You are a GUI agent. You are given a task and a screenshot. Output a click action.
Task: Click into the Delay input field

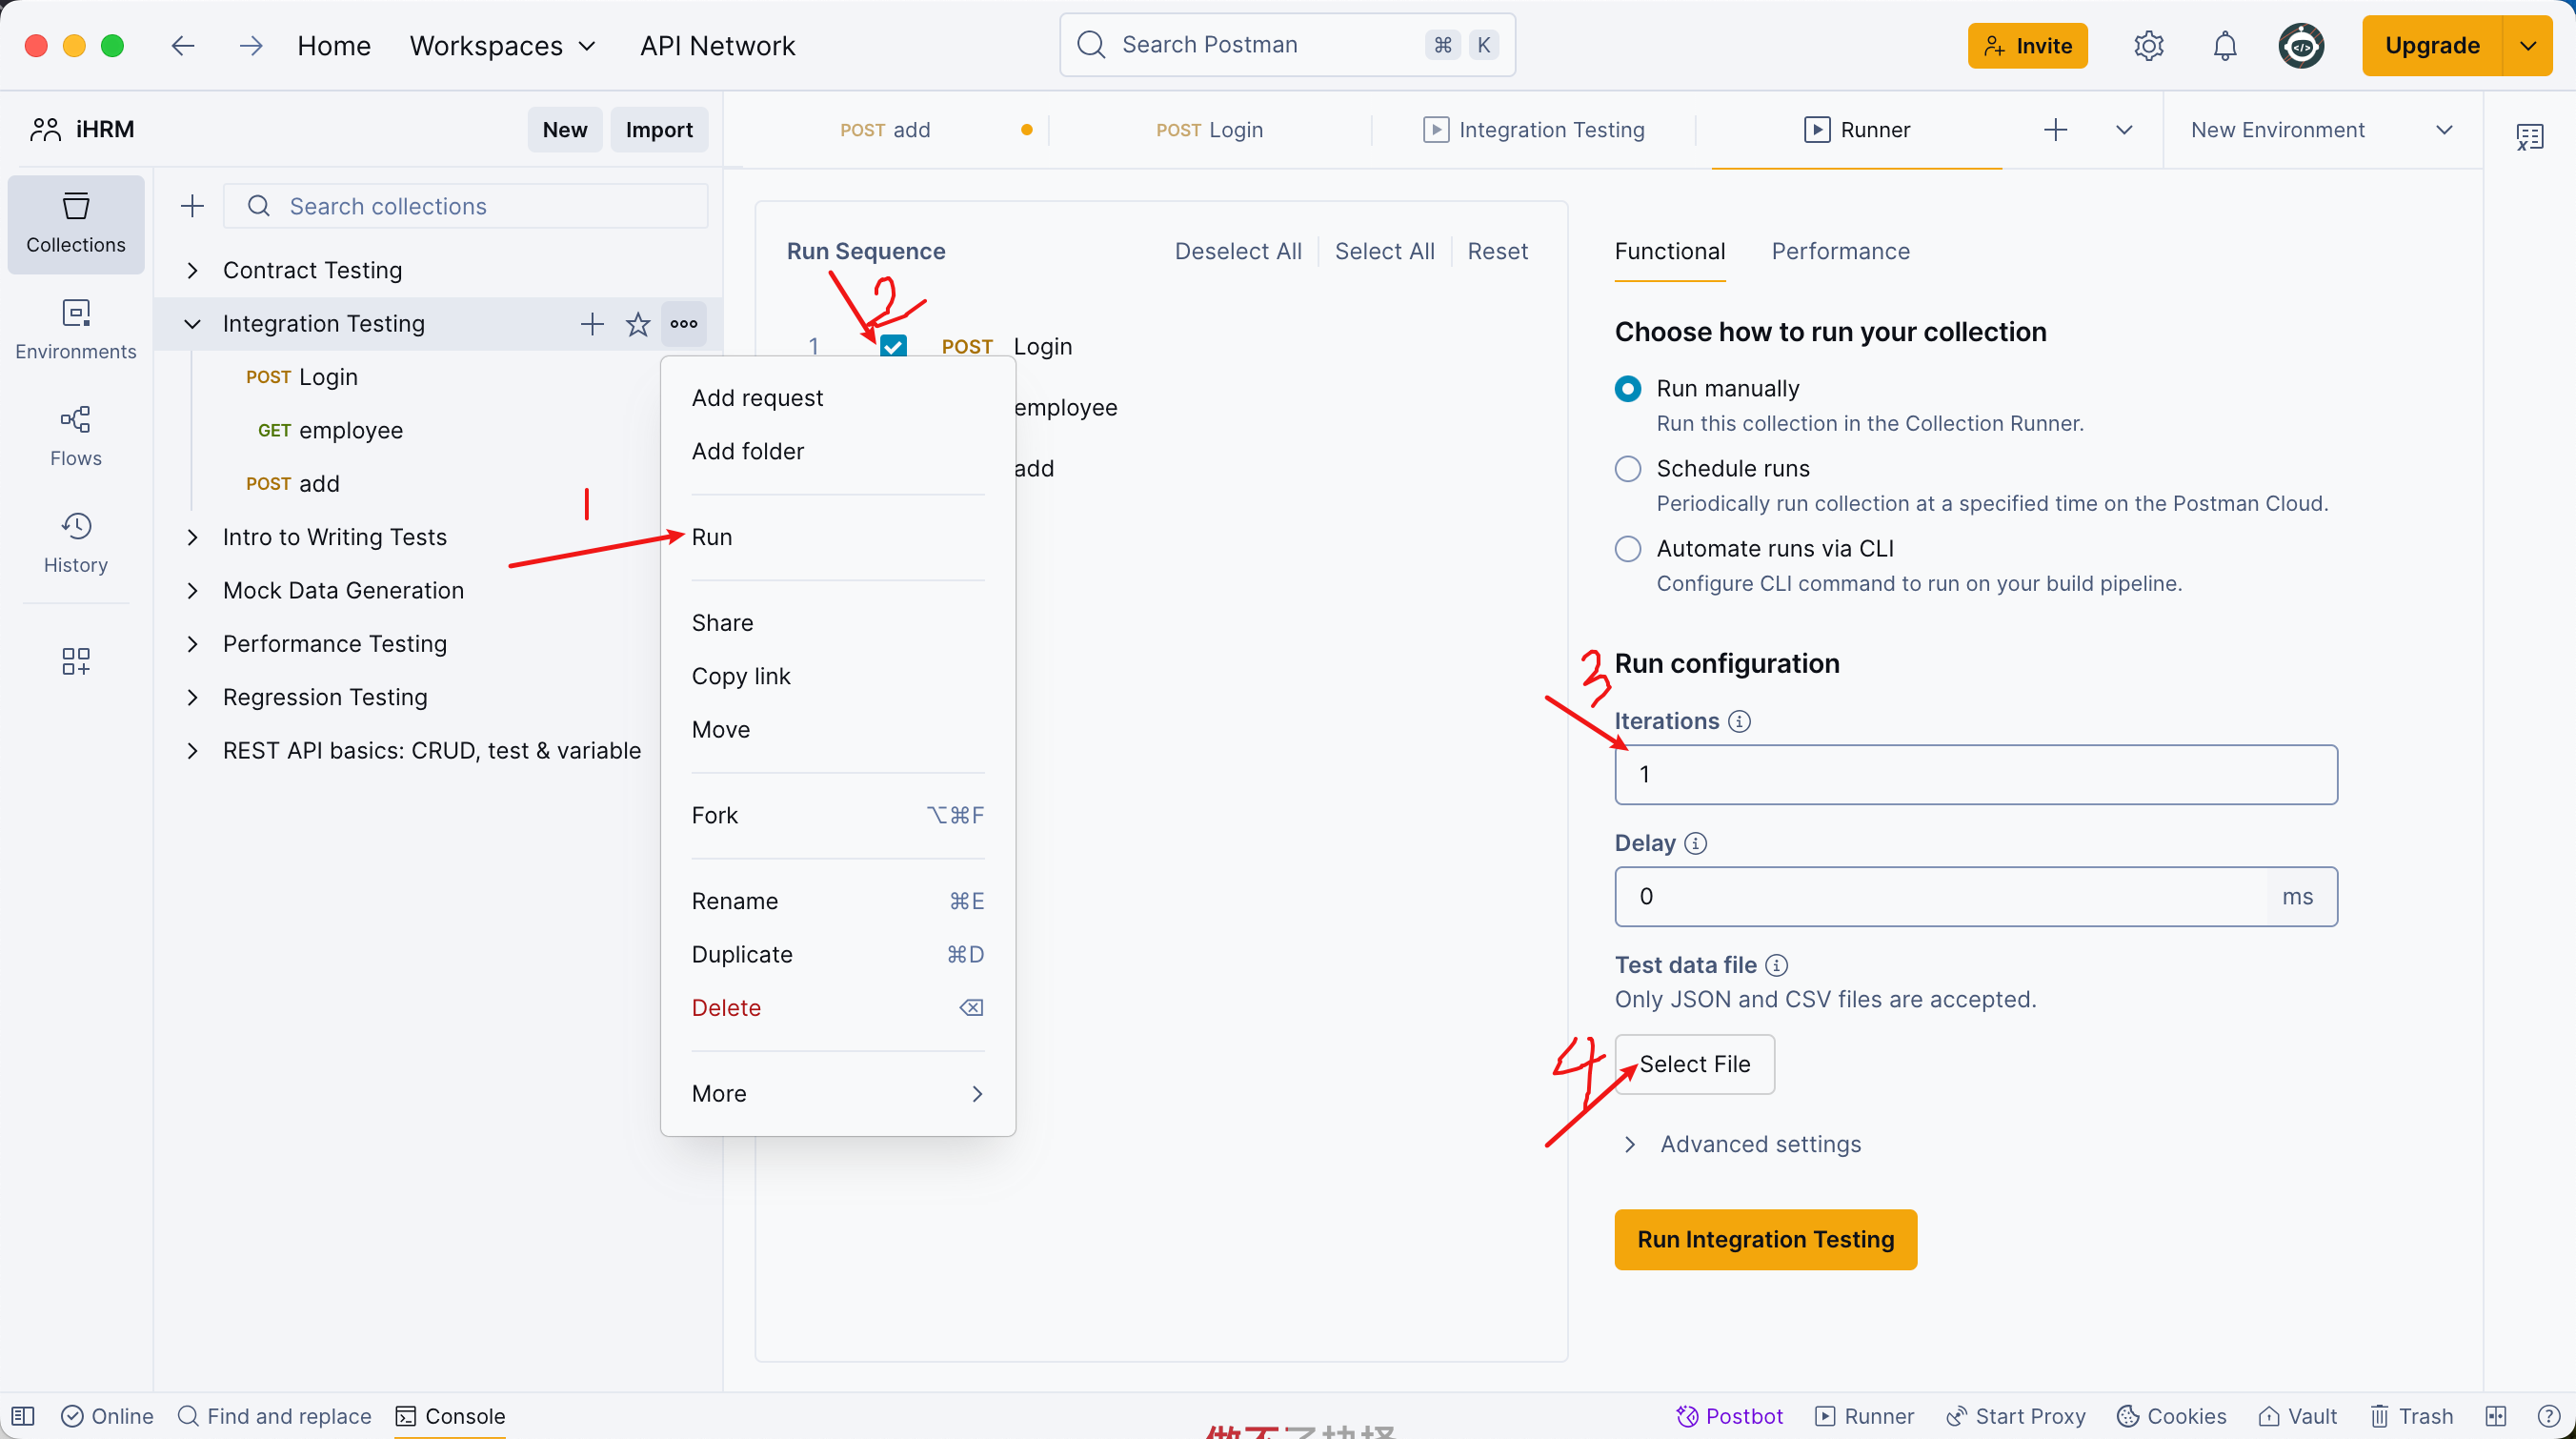point(1940,896)
